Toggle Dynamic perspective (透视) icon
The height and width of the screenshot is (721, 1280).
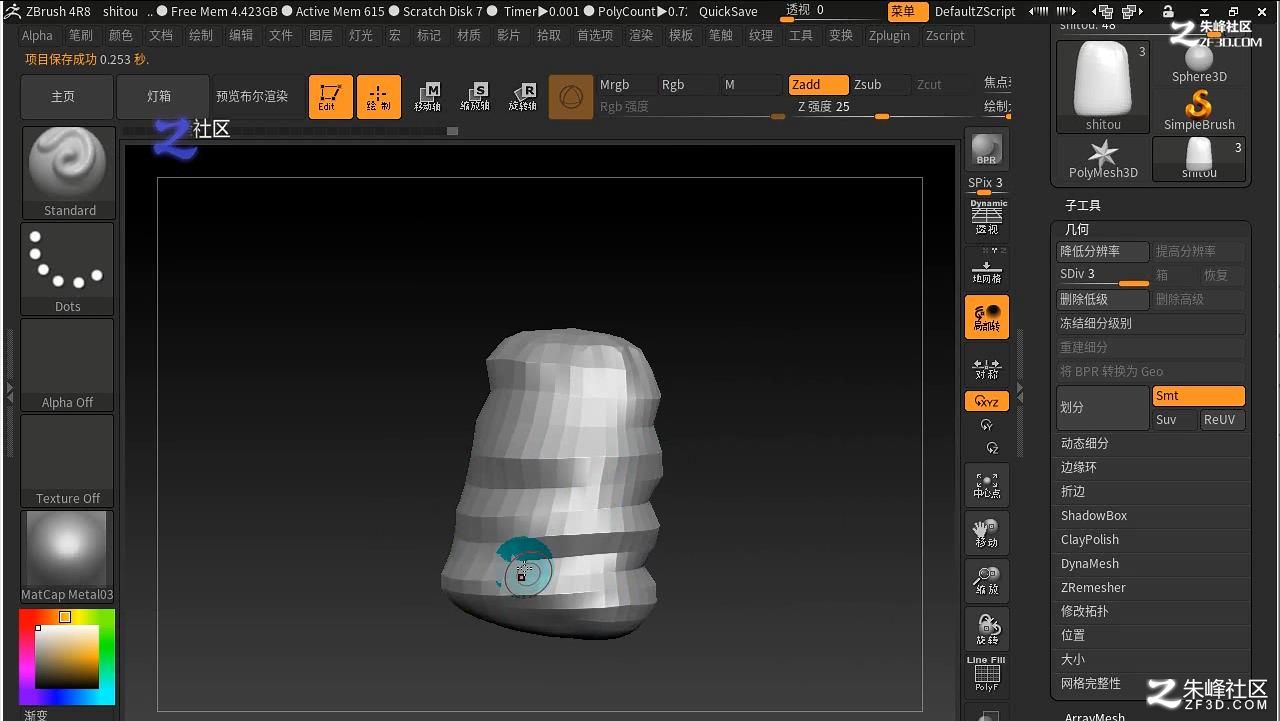(987, 217)
